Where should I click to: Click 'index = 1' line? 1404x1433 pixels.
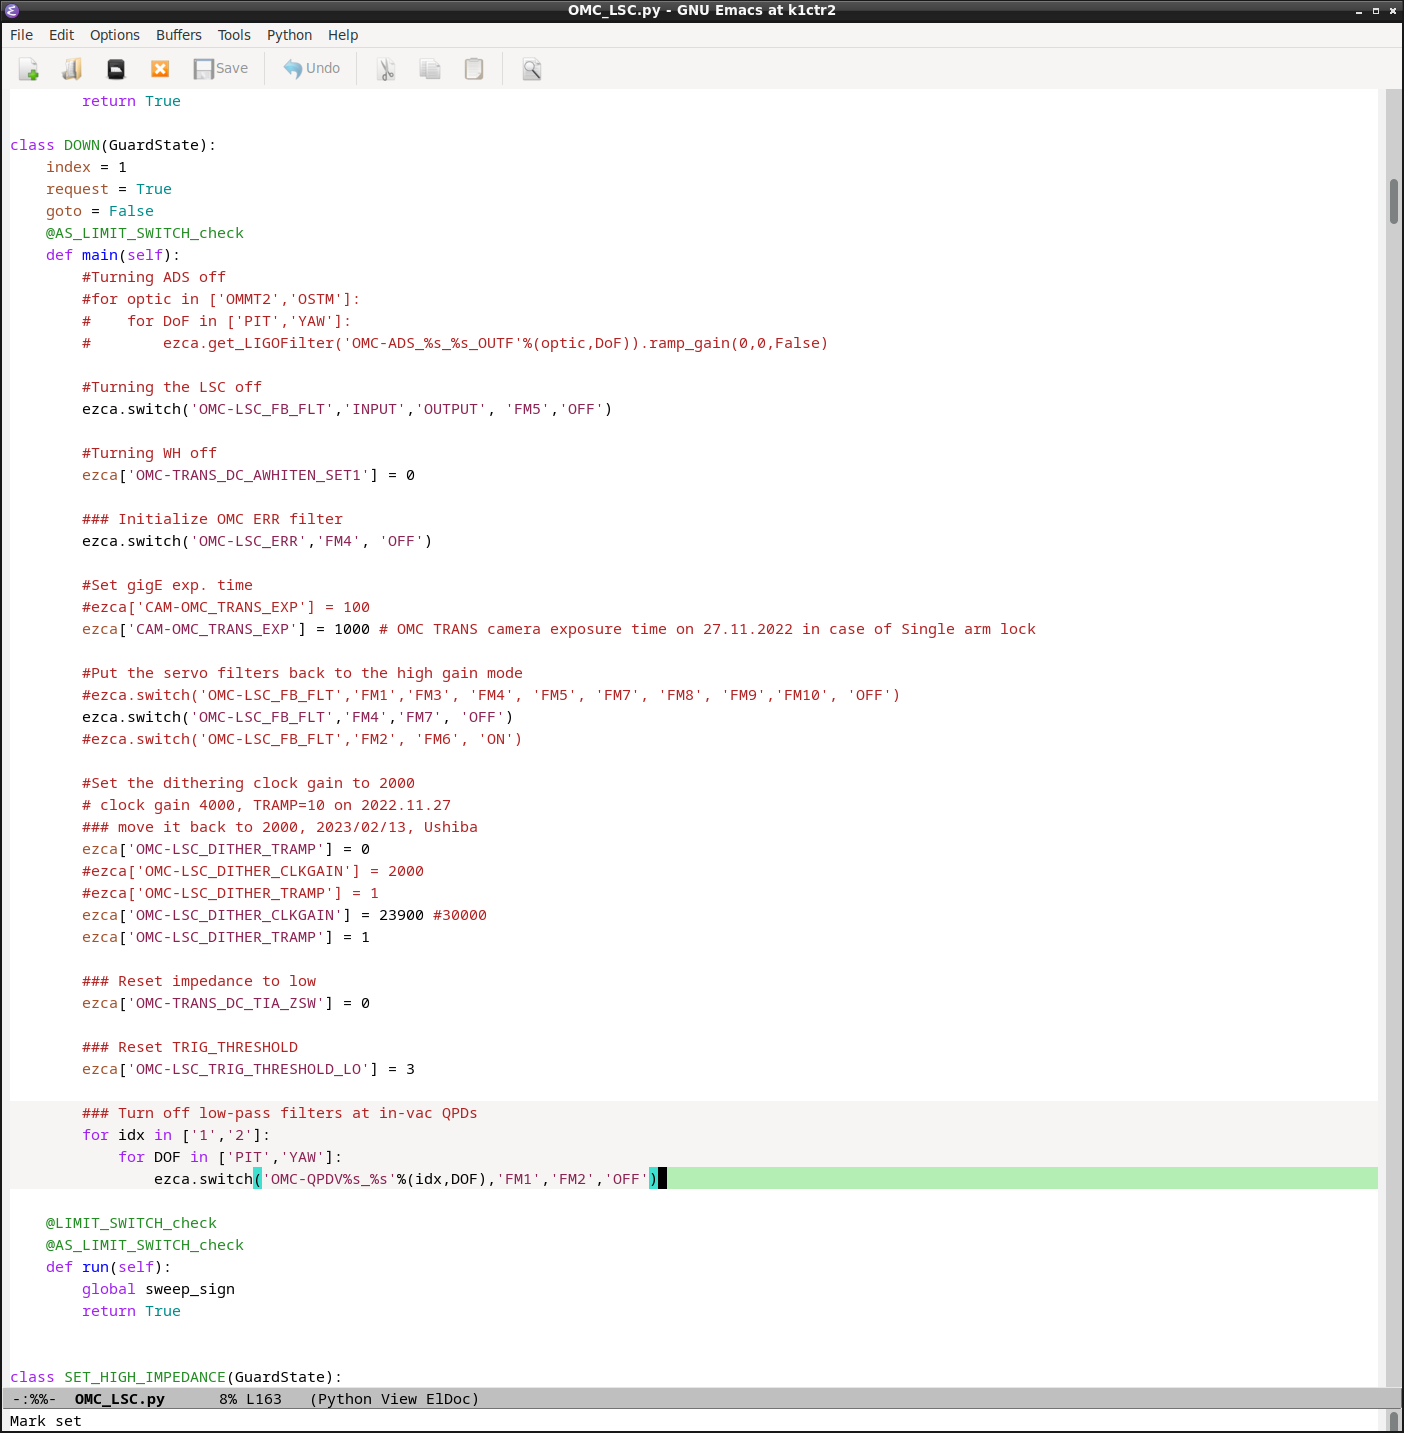[x=86, y=167]
